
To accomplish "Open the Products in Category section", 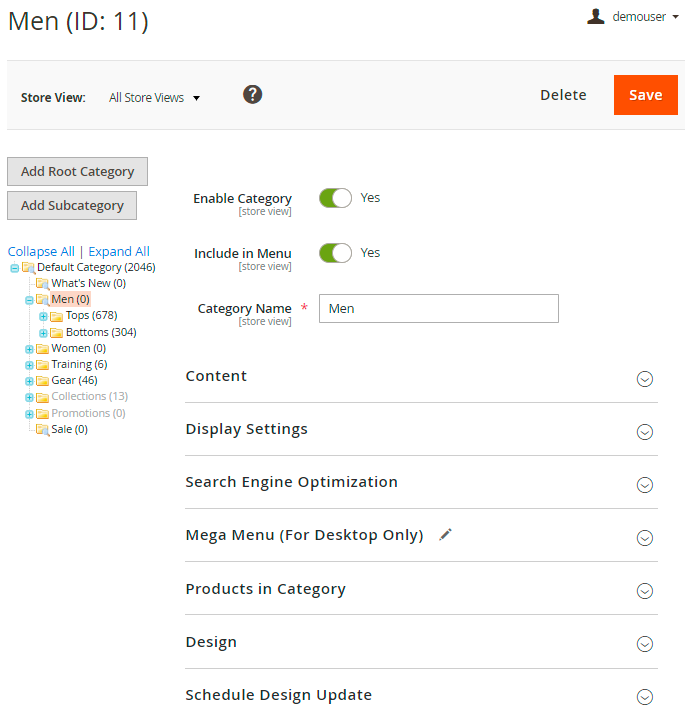I will (421, 589).
